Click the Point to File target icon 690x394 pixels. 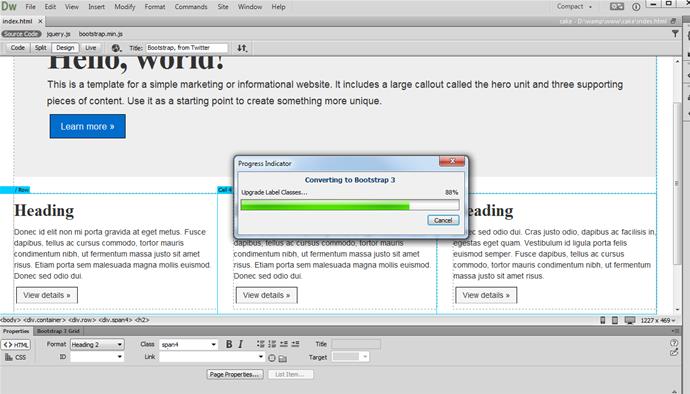pyautogui.click(x=272, y=358)
